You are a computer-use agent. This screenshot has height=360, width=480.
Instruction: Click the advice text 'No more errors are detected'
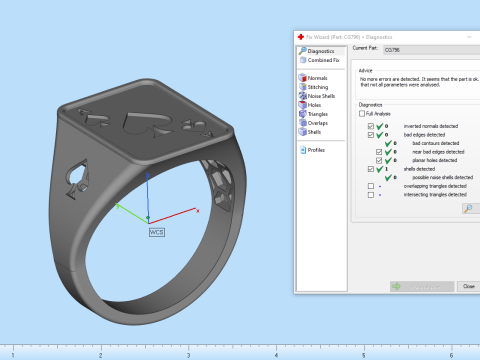click(x=390, y=79)
